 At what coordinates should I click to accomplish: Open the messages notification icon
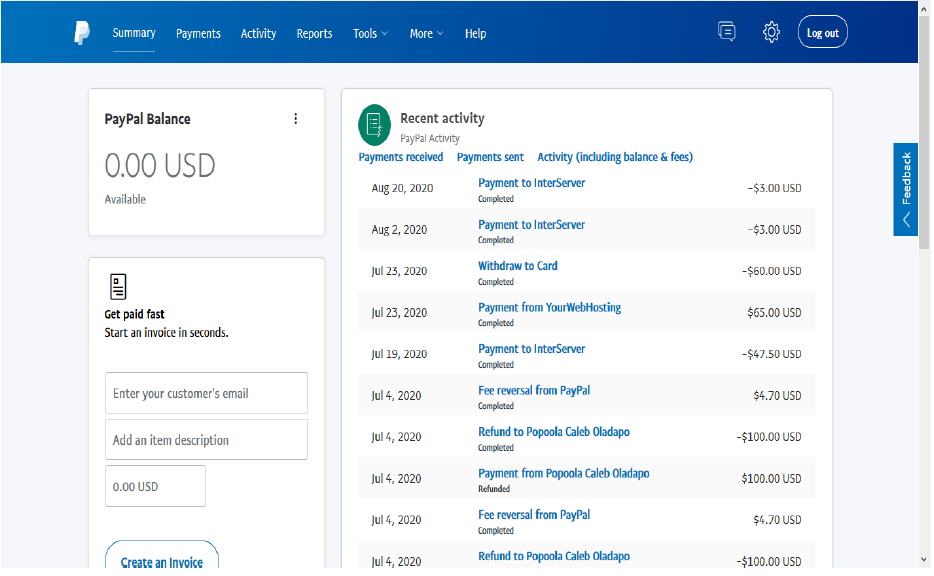click(727, 32)
